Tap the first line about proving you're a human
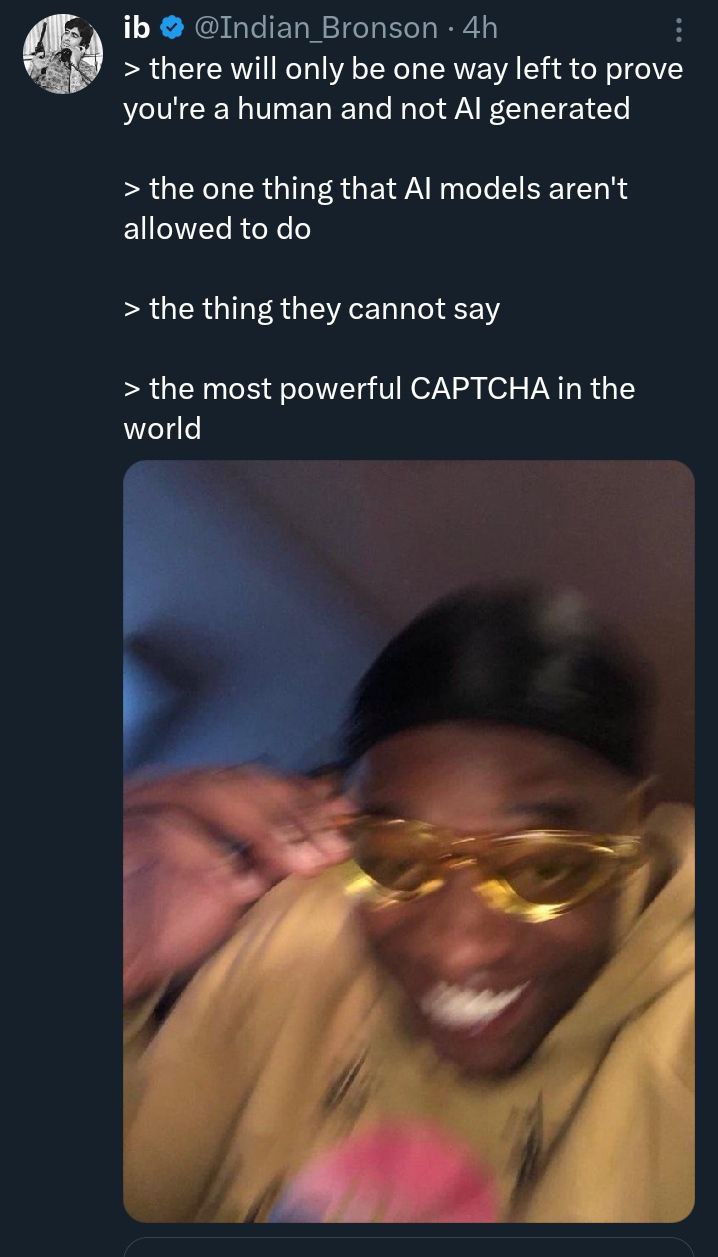 (403, 88)
